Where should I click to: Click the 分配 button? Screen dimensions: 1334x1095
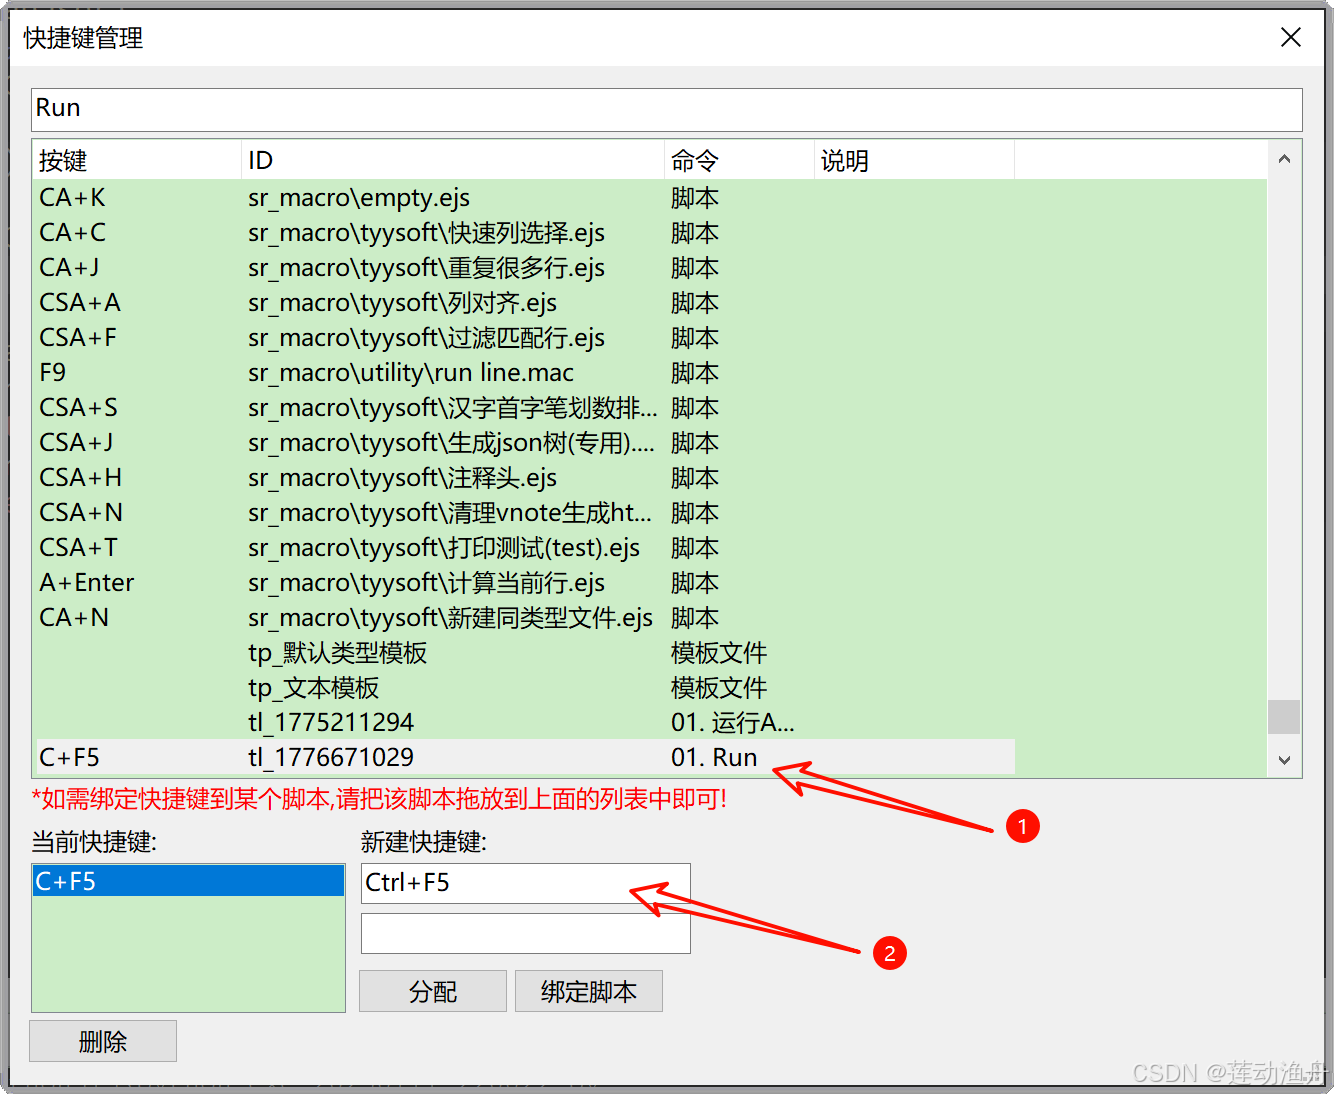tap(433, 991)
